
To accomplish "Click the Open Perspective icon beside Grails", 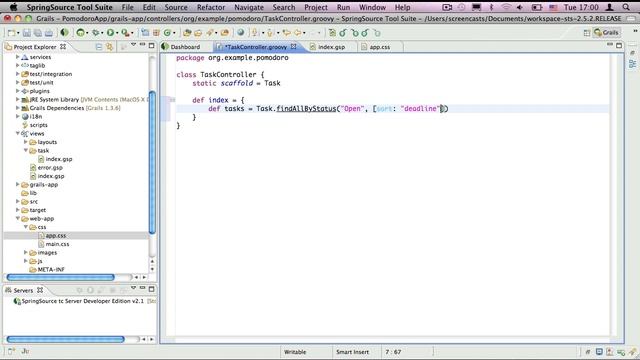I will coord(587,33).
